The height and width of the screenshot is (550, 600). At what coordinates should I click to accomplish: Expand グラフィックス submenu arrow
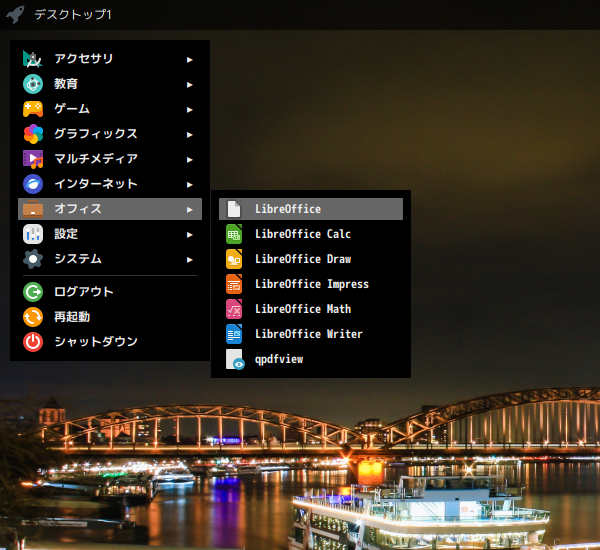pyautogui.click(x=189, y=135)
